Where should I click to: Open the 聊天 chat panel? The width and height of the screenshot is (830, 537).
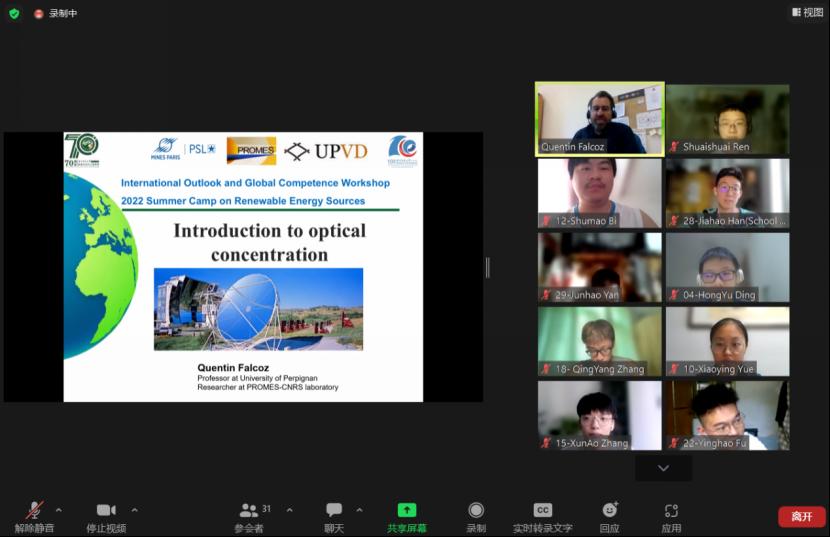click(x=334, y=511)
